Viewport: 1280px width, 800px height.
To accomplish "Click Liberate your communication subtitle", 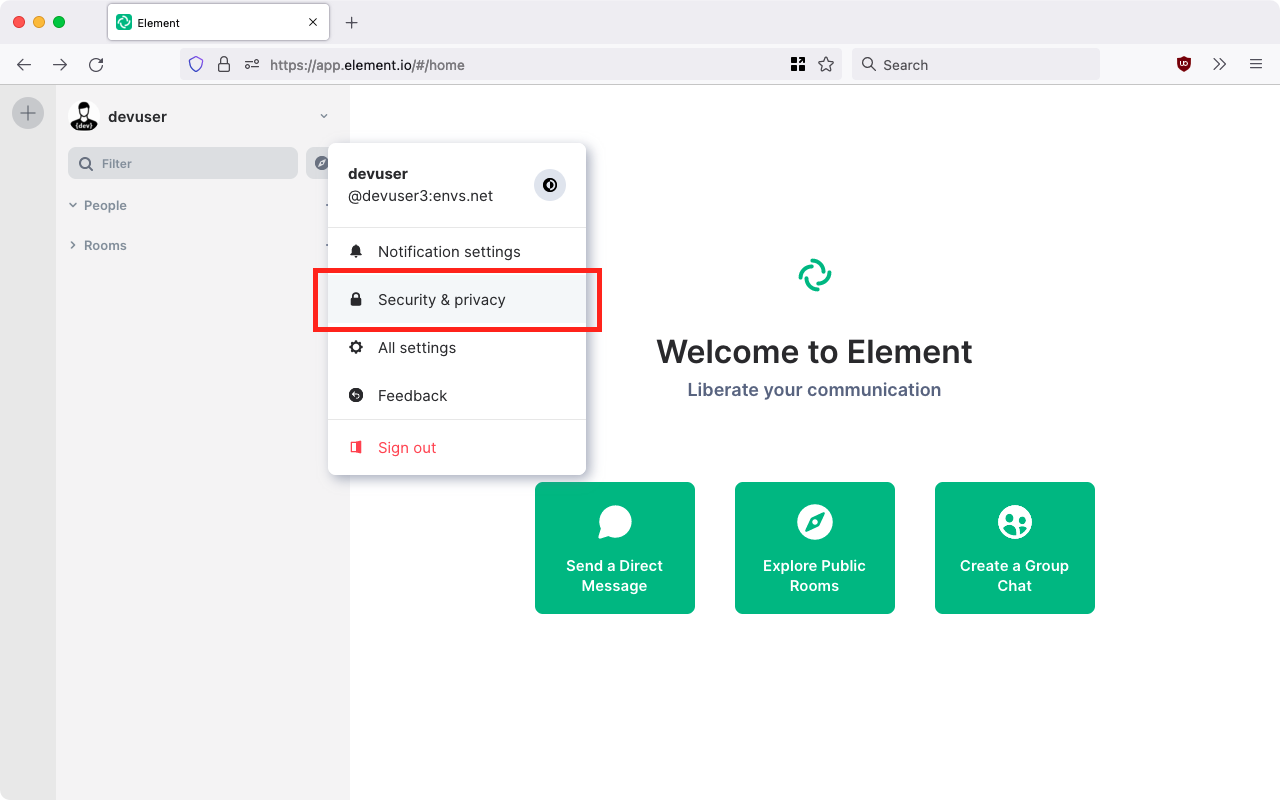I will tap(814, 390).
